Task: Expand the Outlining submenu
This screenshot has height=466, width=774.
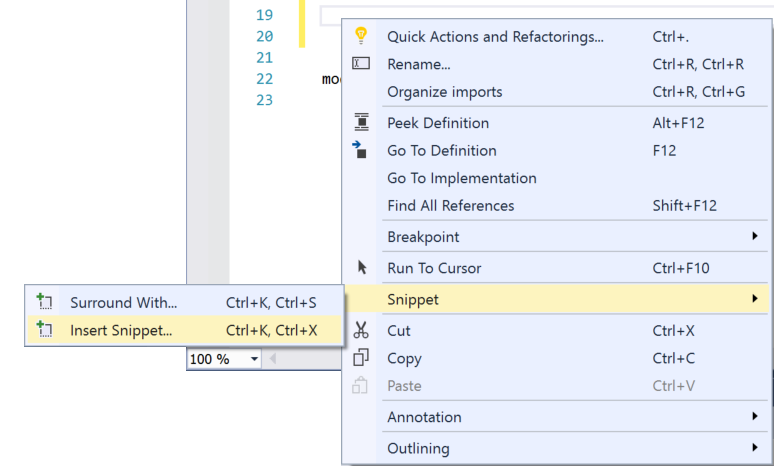Action: click(754, 448)
